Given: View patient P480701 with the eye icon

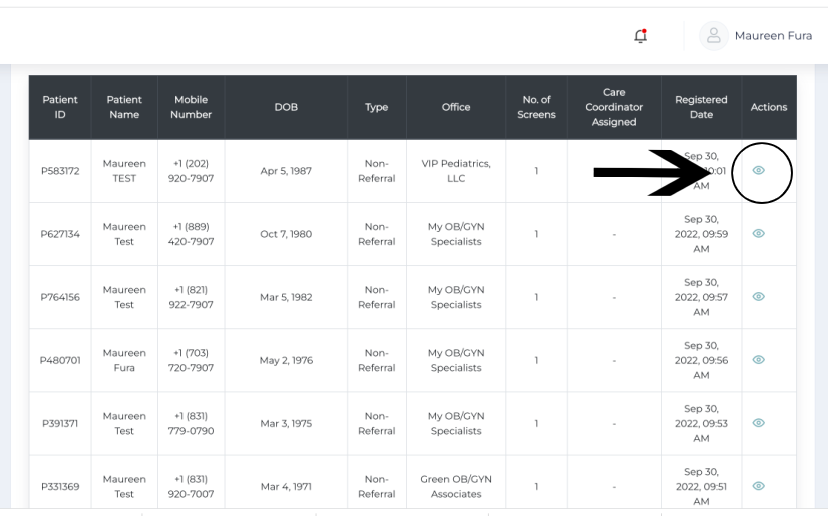Looking at the screenshot, I should [758, 360].
